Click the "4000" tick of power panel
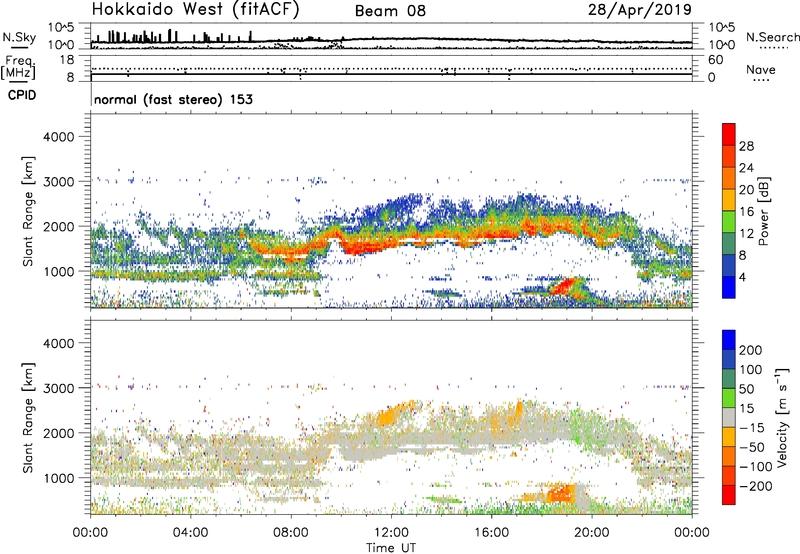Screen dimensions: 800x554 (x=59, y=137)
